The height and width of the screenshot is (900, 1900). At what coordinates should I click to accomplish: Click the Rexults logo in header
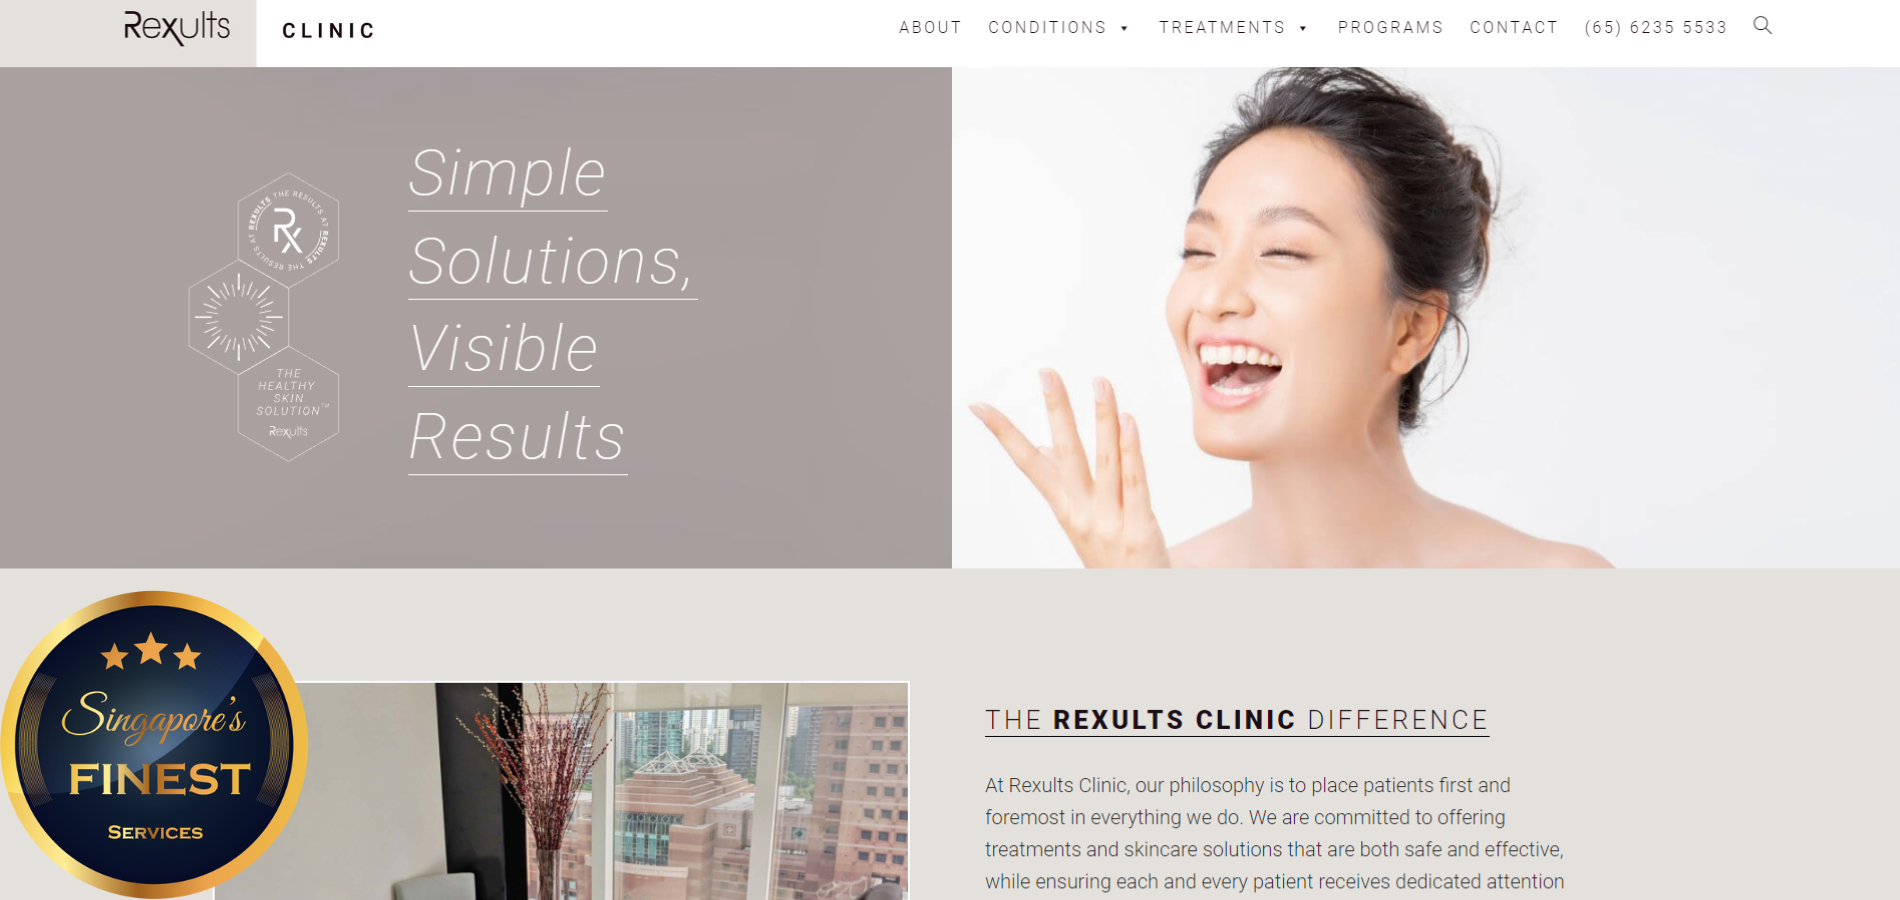tap(177, 28)
